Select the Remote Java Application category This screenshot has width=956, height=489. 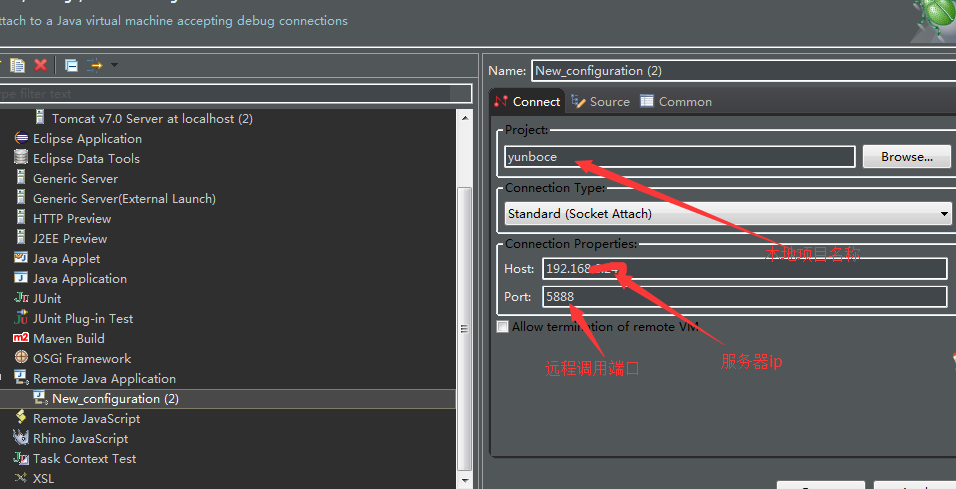click(104, 379)
